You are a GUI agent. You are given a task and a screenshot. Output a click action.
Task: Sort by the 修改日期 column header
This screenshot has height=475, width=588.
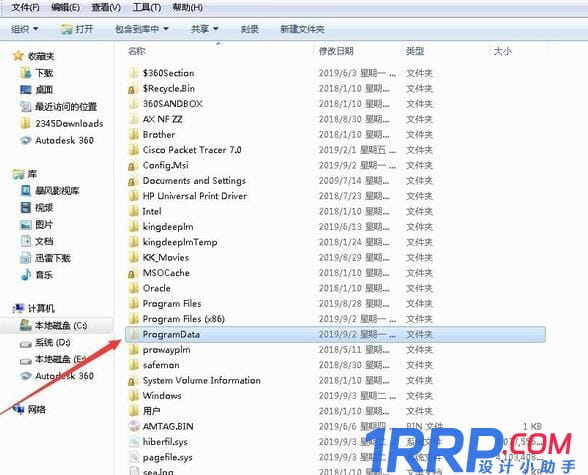[336, 51]
